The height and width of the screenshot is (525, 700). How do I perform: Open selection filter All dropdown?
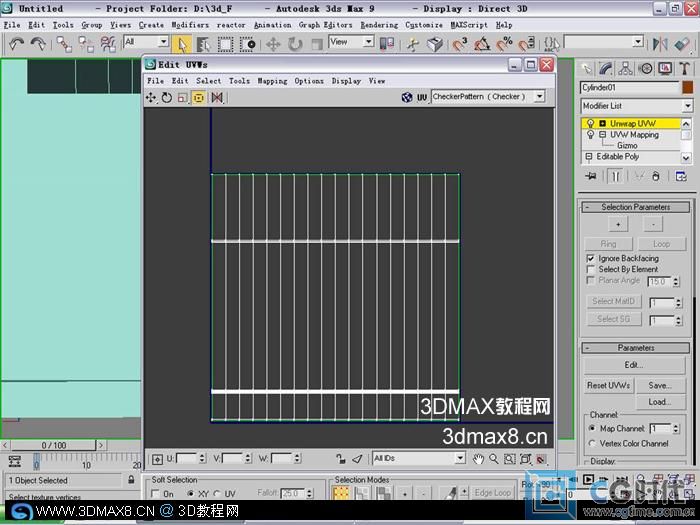point(146,42)
